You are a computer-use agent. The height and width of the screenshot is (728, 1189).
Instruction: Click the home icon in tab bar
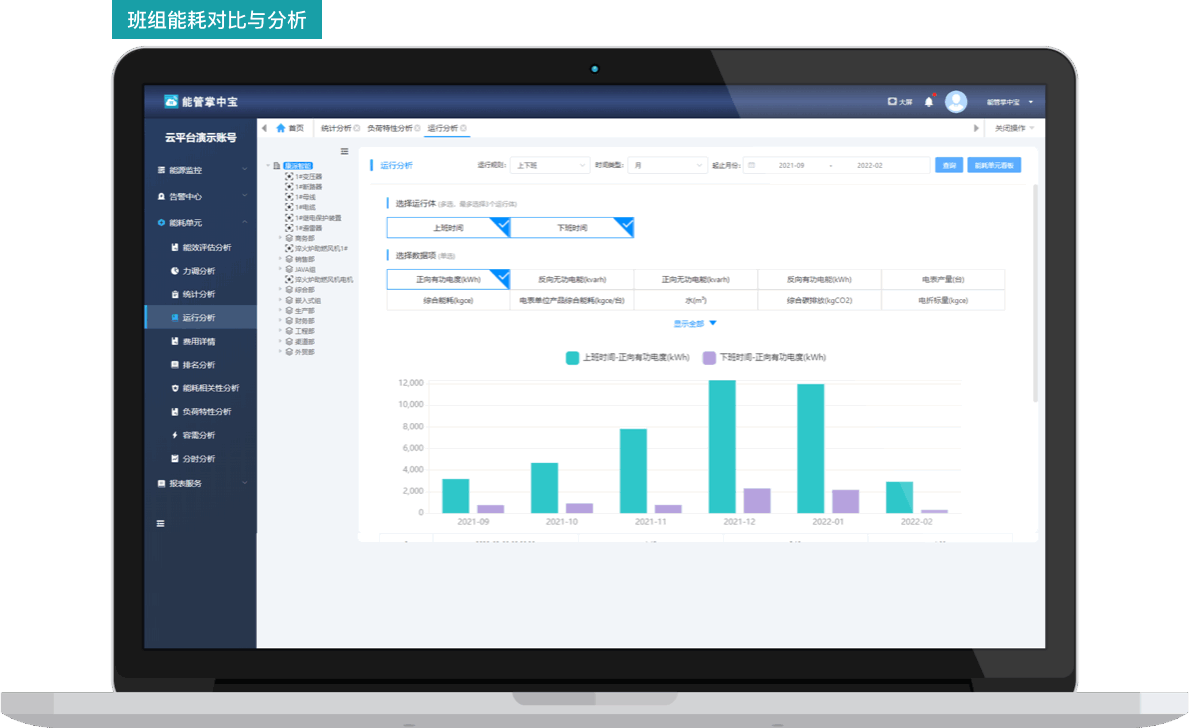tap(281, 128)
